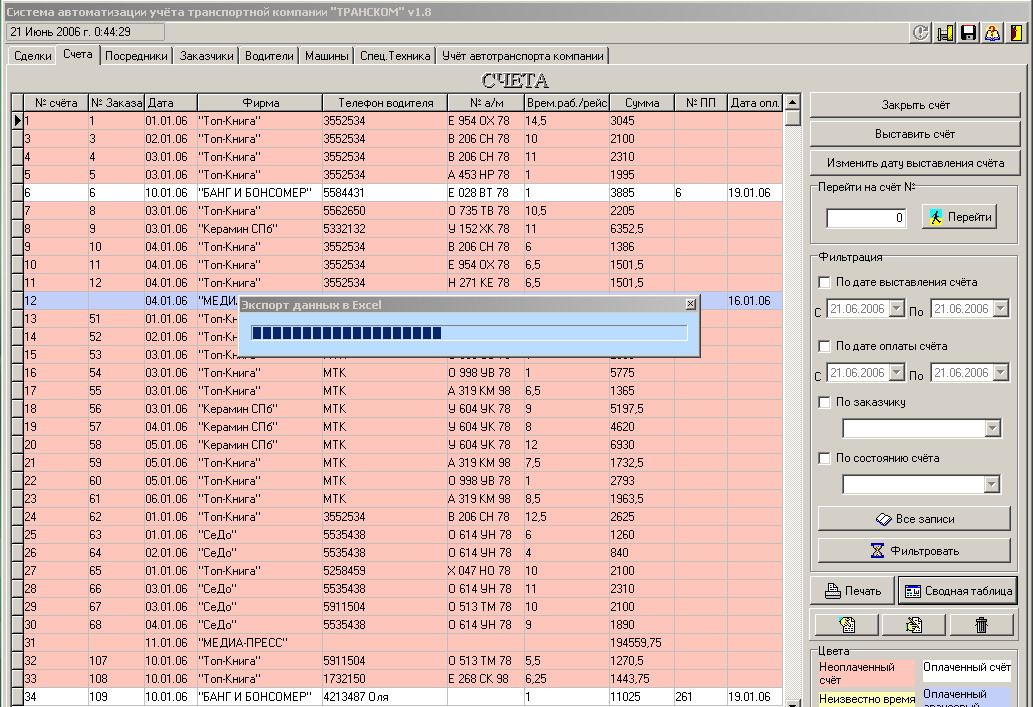Switch to the "Водители" tab
The width and height of the screenshot is (1033, 707).
click(269, 57)
